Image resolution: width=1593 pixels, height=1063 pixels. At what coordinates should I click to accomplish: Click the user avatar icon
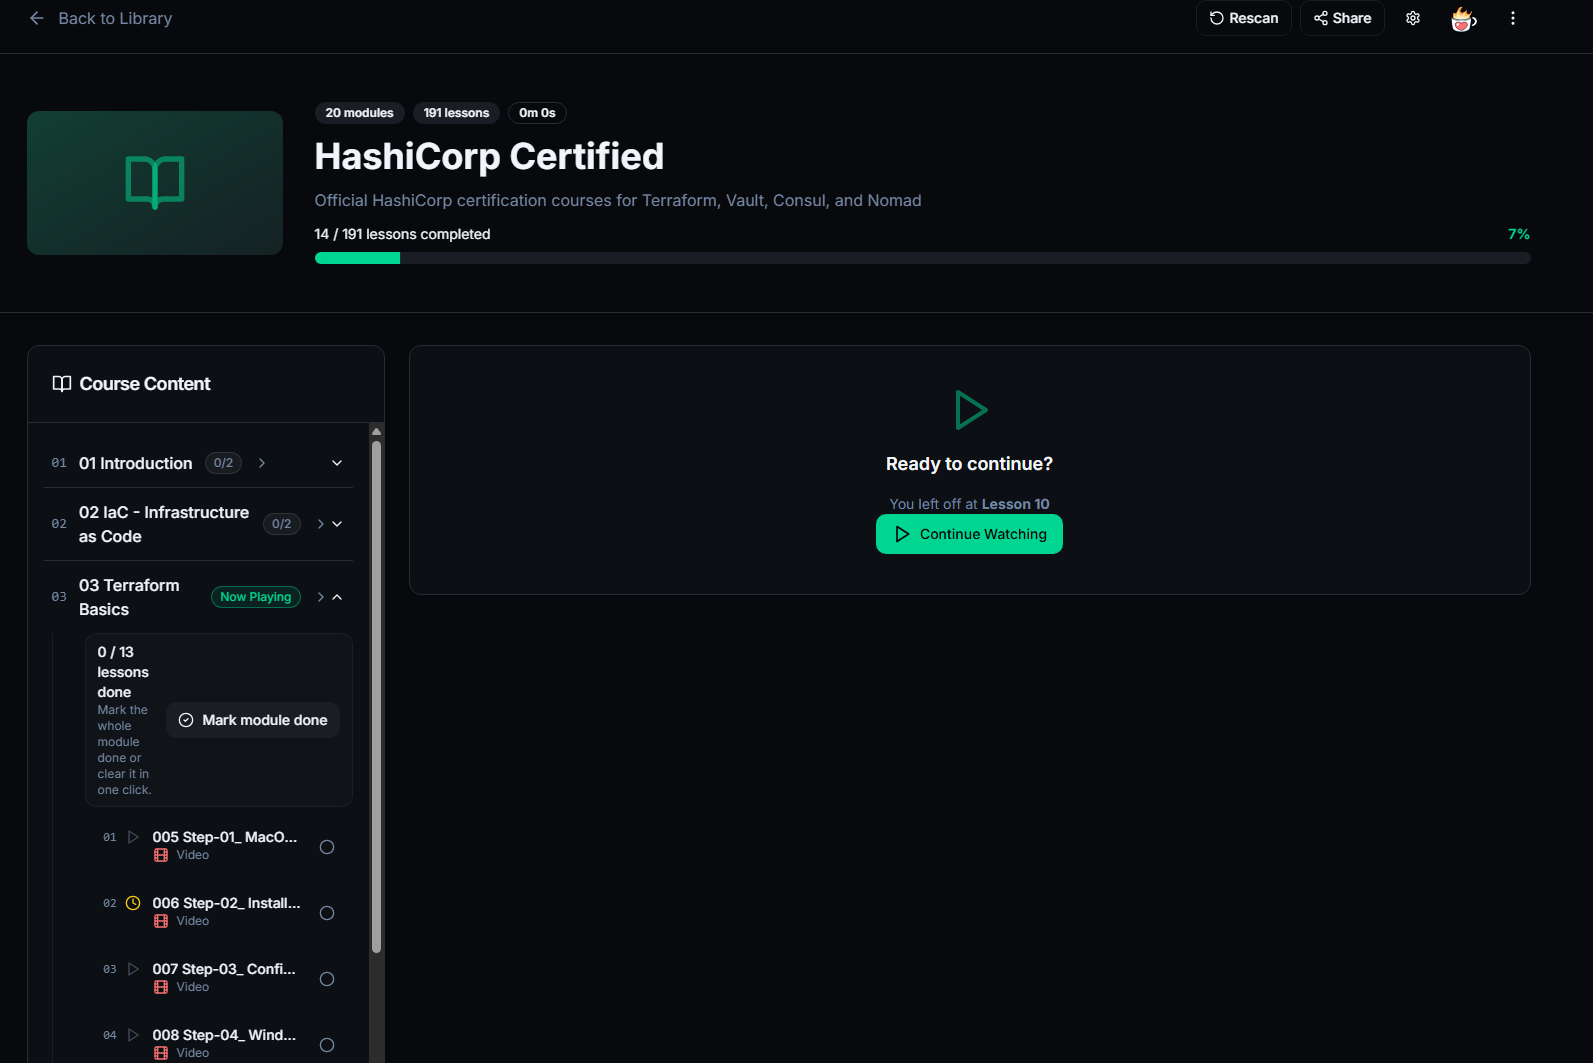pos(1463,18)
